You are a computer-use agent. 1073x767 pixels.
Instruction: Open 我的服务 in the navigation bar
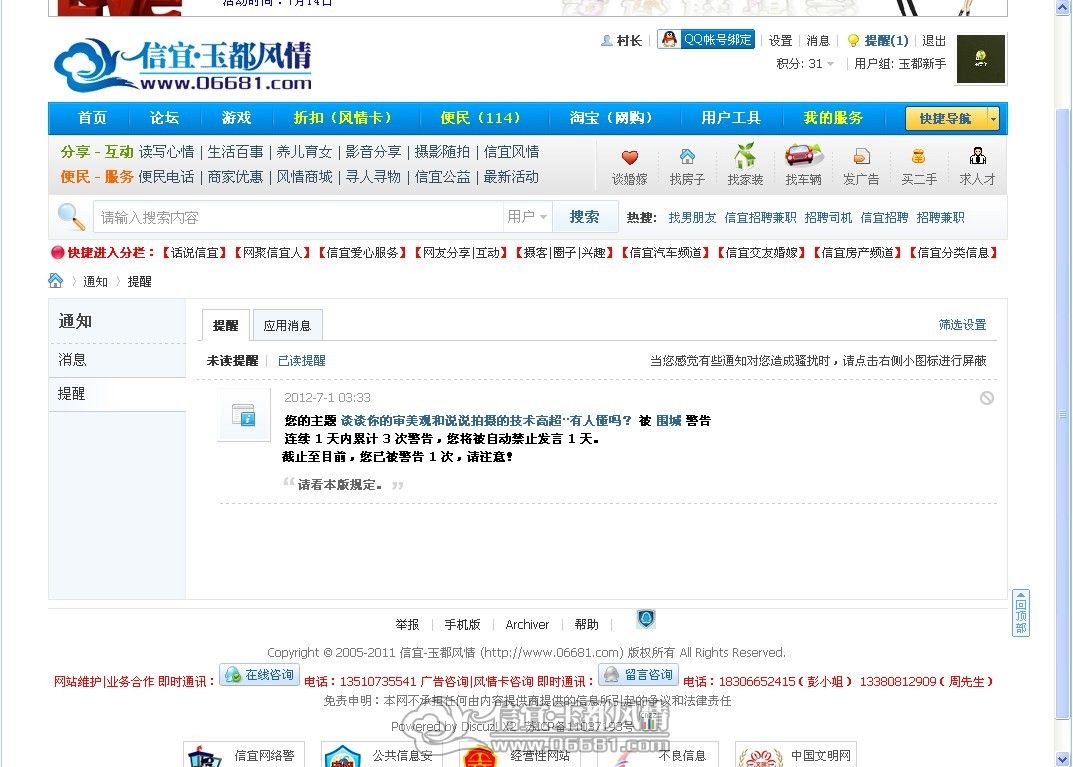click(x=833, y=118)
